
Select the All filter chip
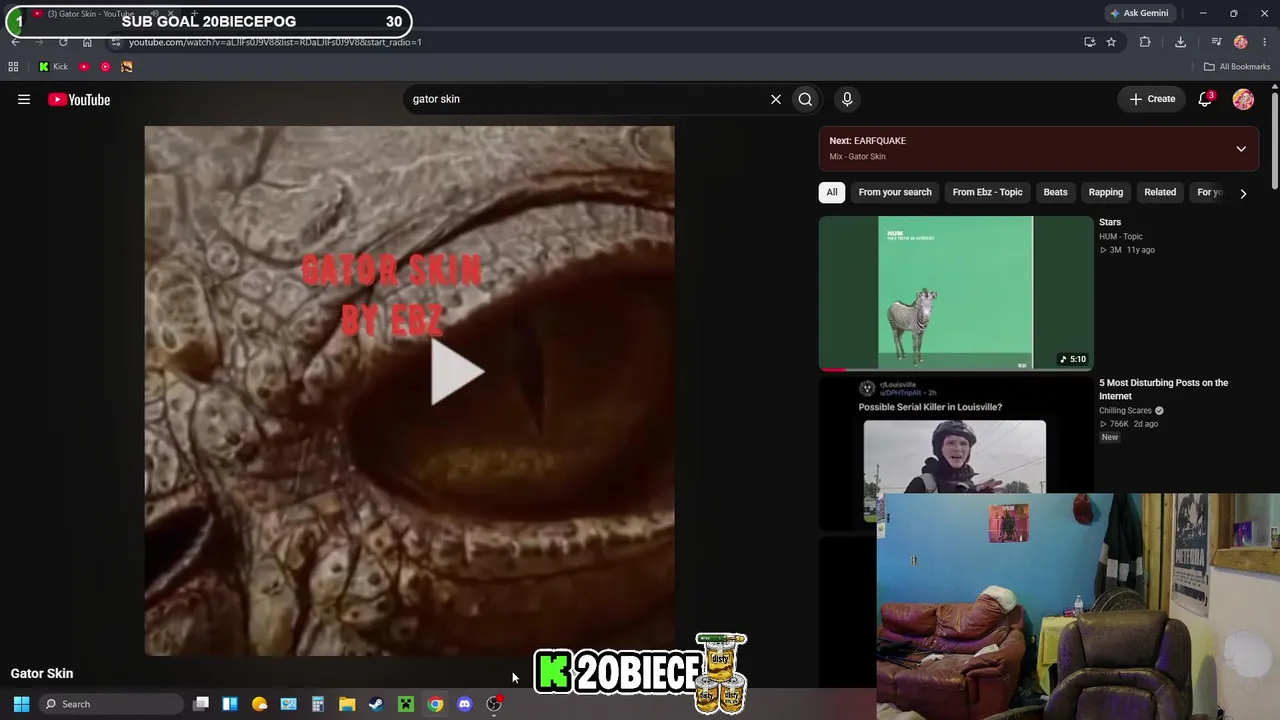pos(831,192)
